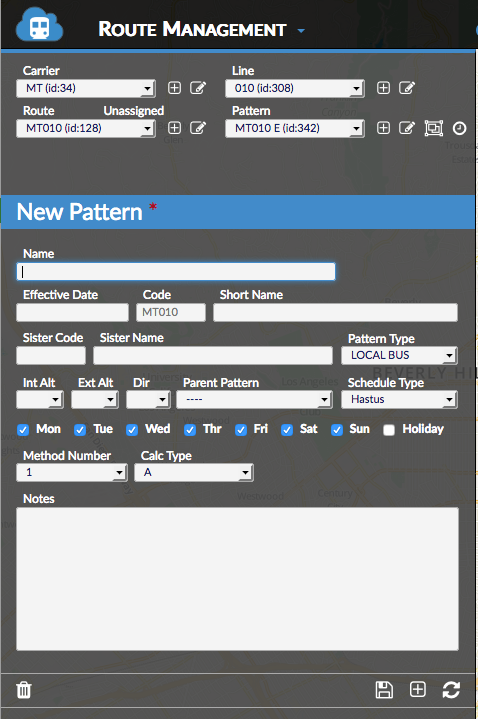This screenshot has width=478, height=719.
Task: Click the add Carrier plus icon
Action: pos(174,88)
